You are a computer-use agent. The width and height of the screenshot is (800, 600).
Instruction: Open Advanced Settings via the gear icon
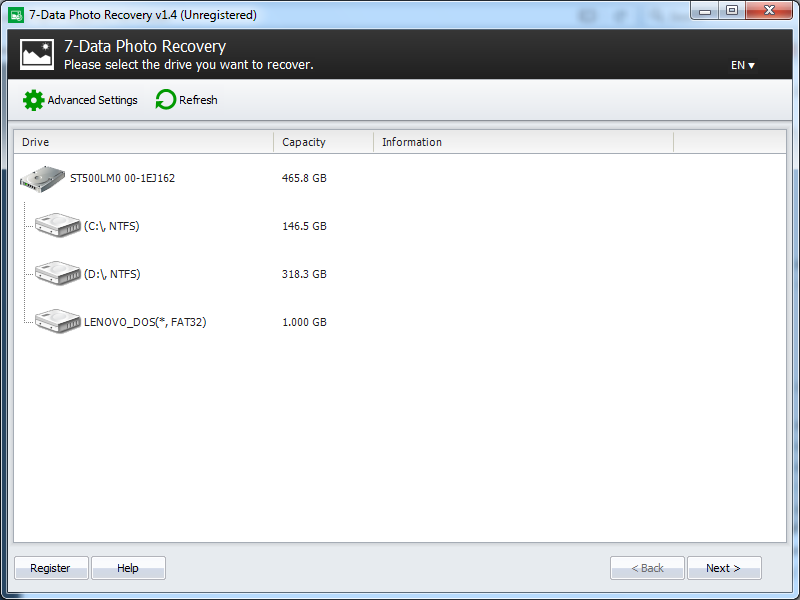pyautogui.click(x=32, y=100)
